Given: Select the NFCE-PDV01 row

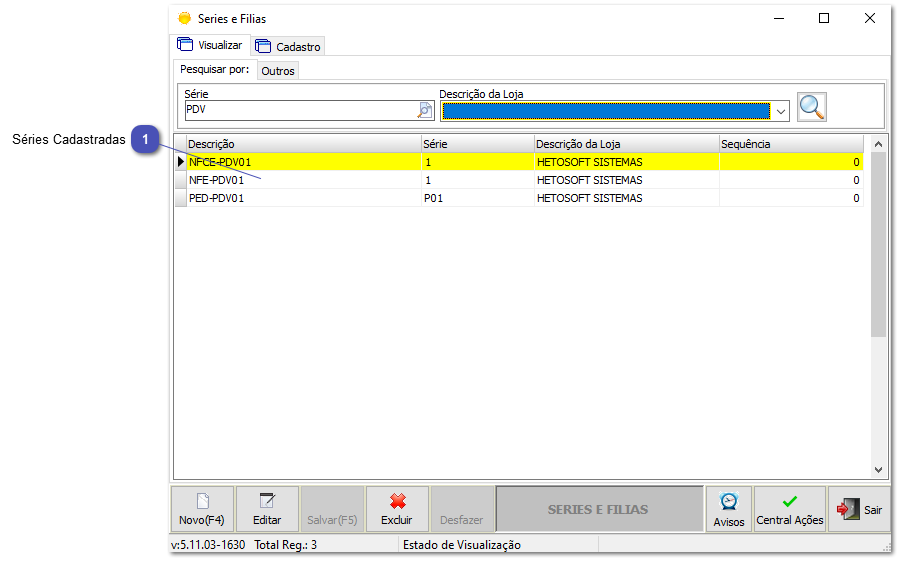Looking at the screenshot, I should [519, 162].
